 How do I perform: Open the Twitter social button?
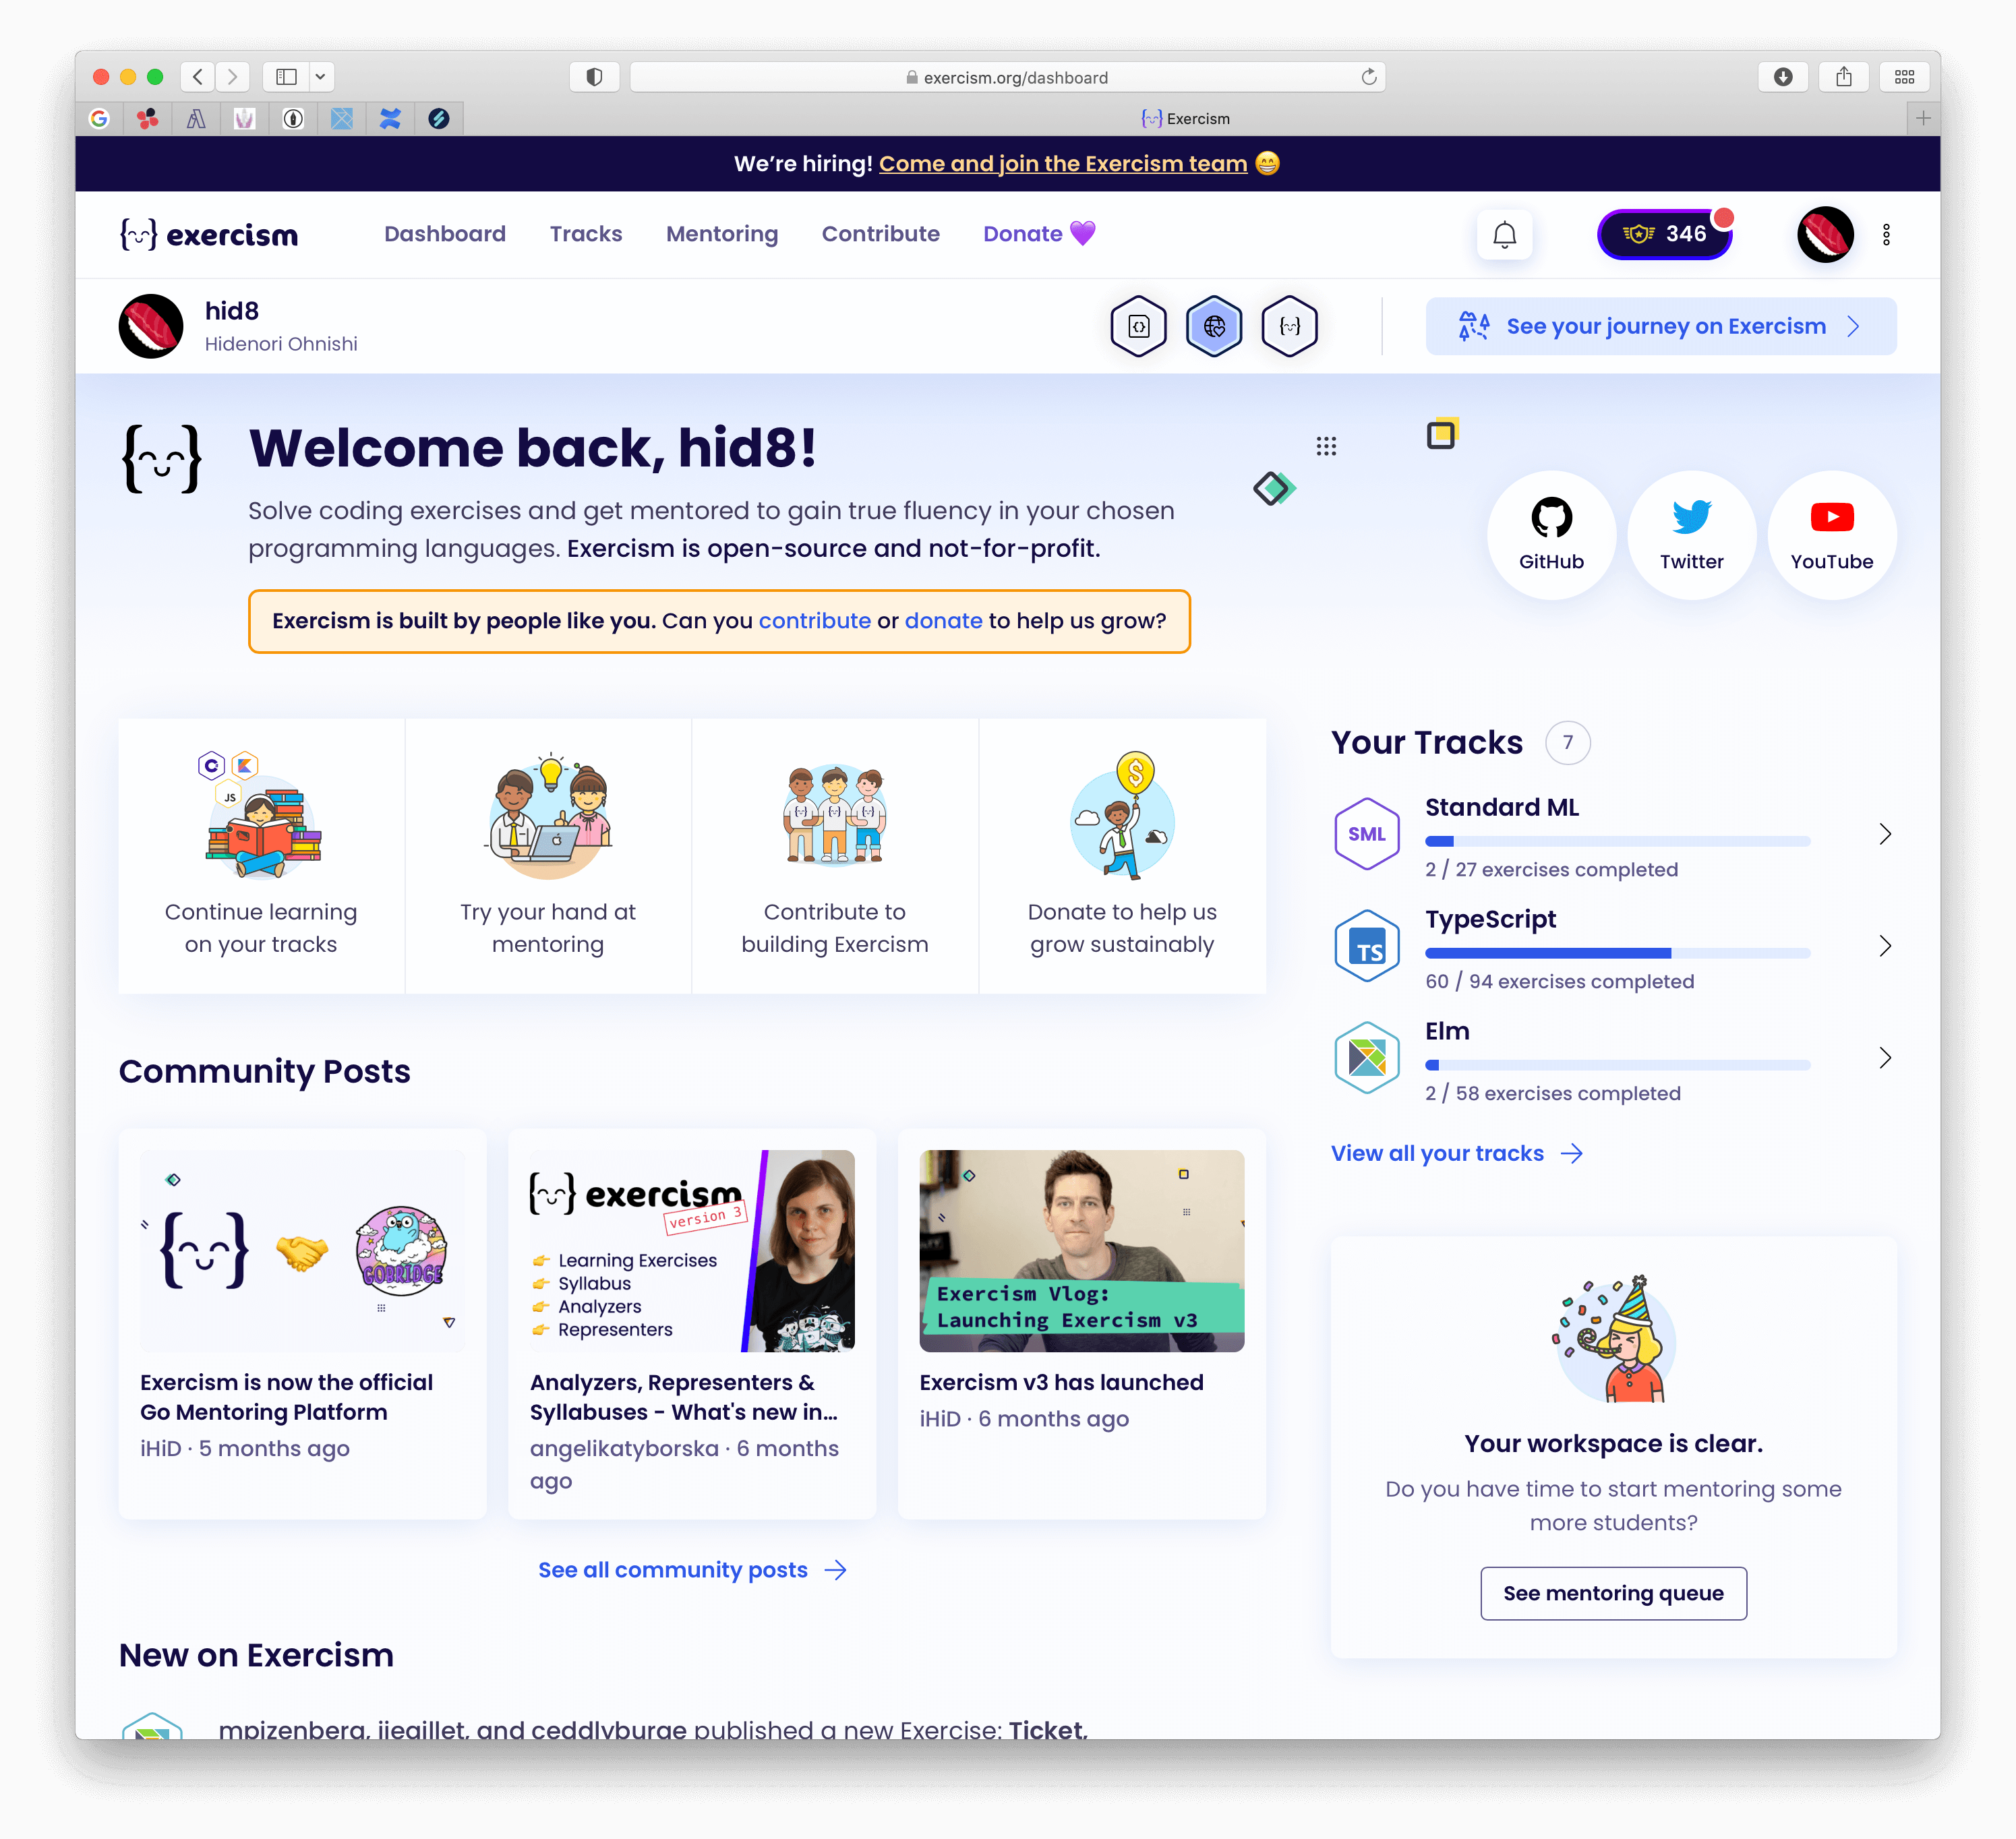1692,535
